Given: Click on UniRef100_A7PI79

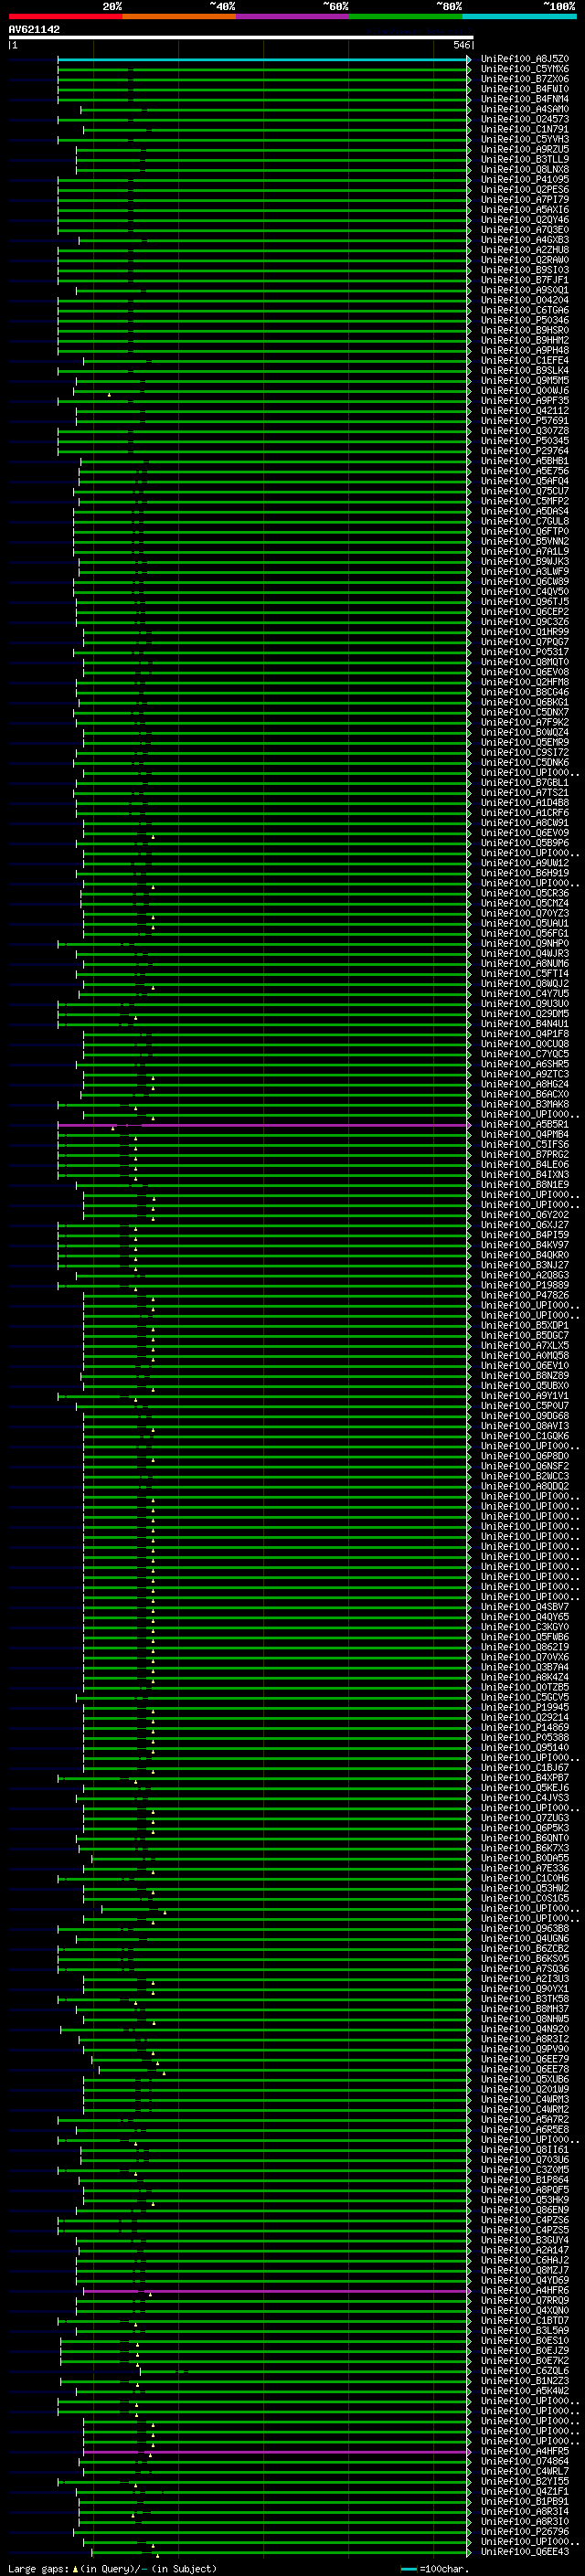Looking at the screenshot, I should tap(525, 200).
